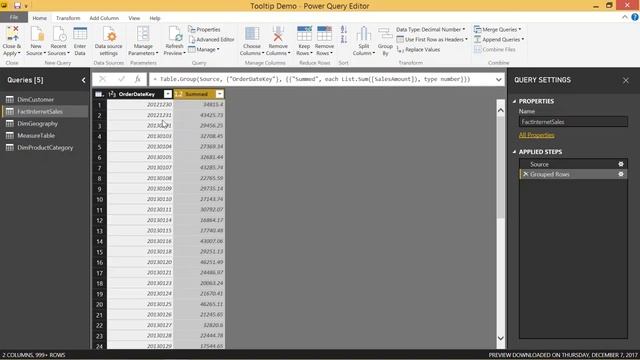Select the DimGeography query
The image size is (640, 360).
(x=45, y=123)
